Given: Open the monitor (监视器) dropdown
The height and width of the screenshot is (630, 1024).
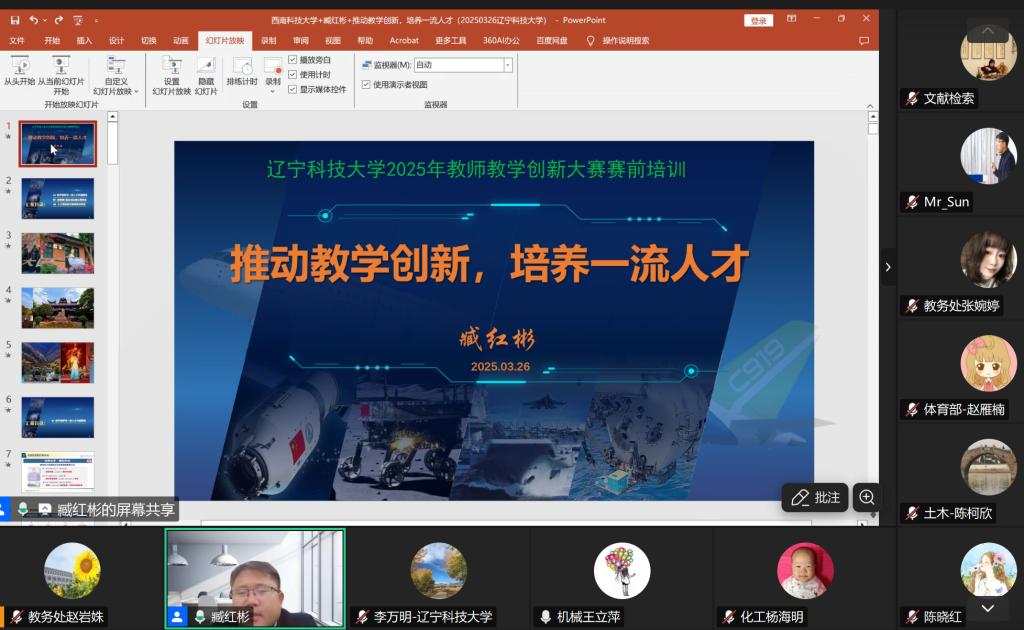Looking at the screenshot, I should 508,65.
